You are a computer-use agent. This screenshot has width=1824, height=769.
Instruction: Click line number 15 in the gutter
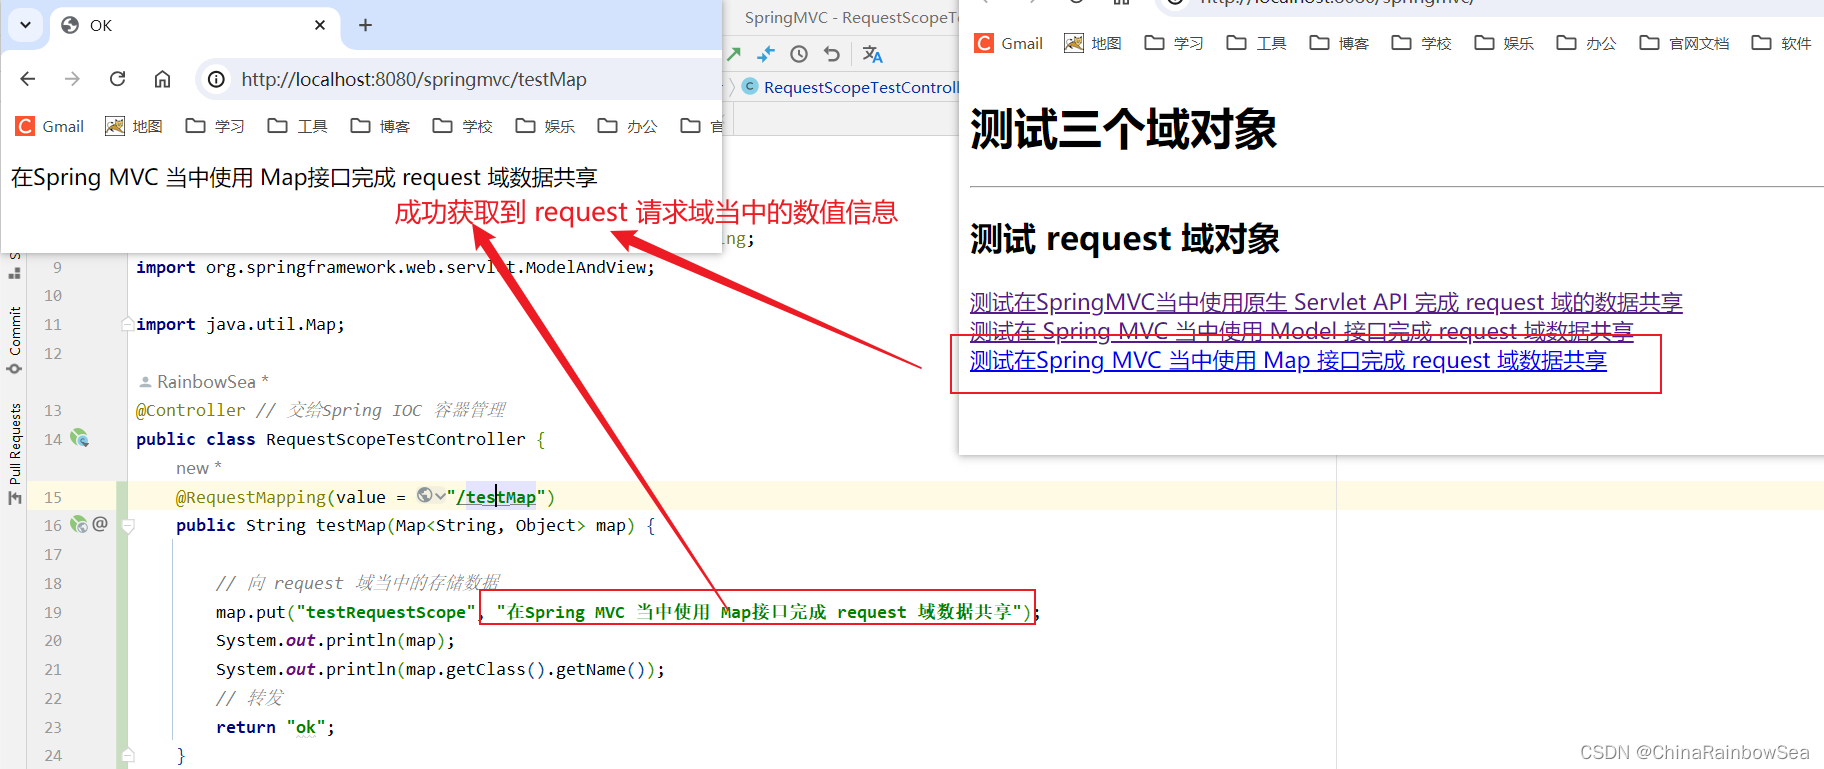tap(53, 497)
